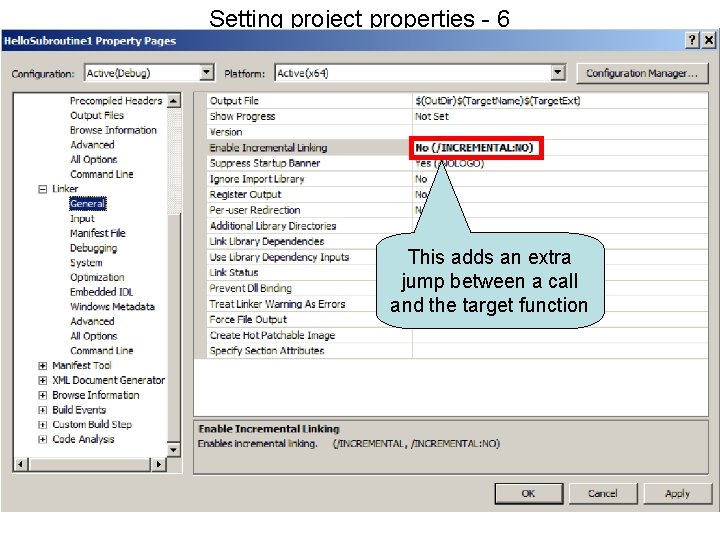Select Debugging under Linker
The width and height of the screenshot is (720, 540).
point(94,248)
